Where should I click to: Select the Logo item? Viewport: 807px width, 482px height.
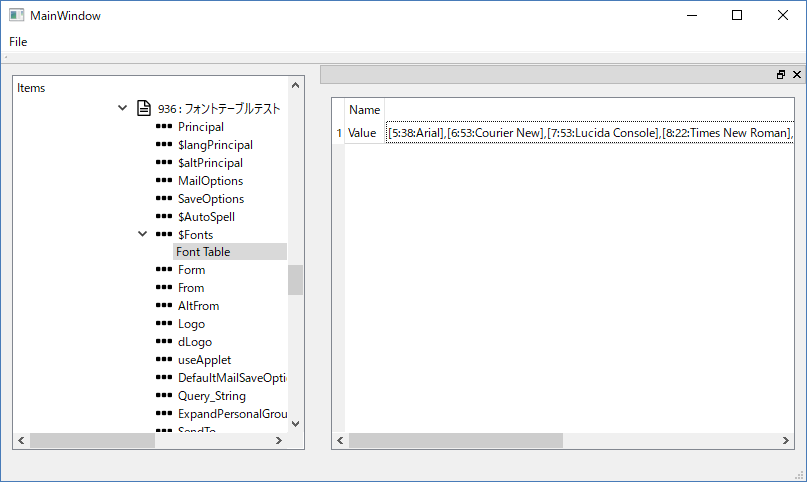coord(191,324)
